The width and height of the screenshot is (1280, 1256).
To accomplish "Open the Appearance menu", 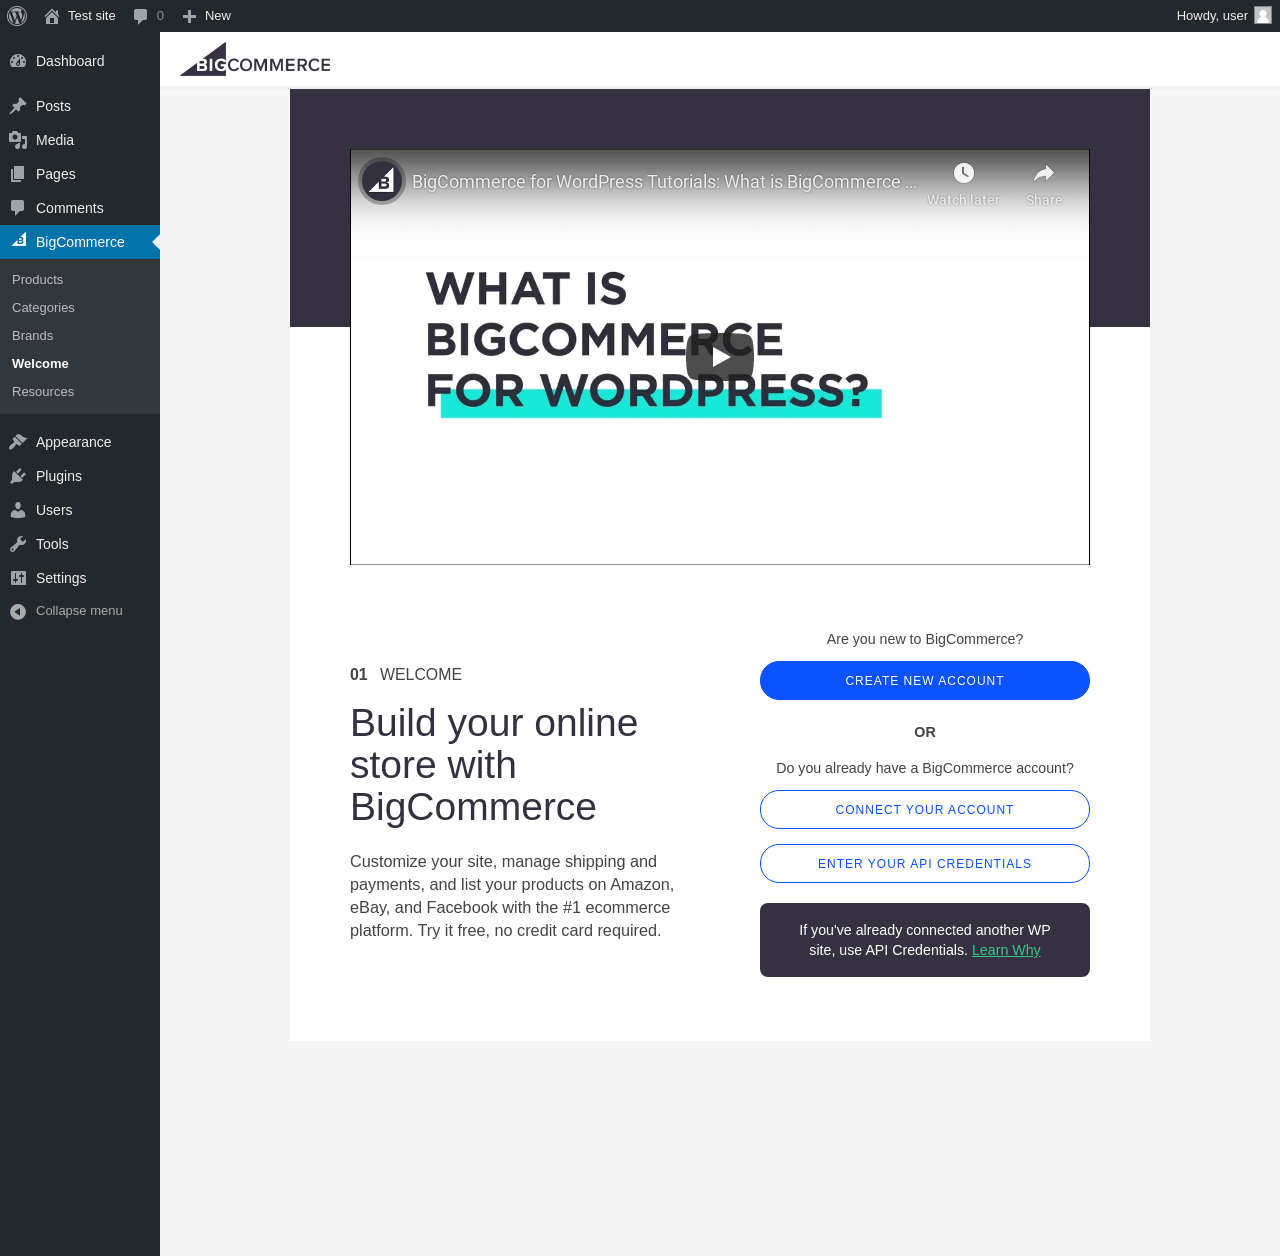I will [x=80, y=442].
